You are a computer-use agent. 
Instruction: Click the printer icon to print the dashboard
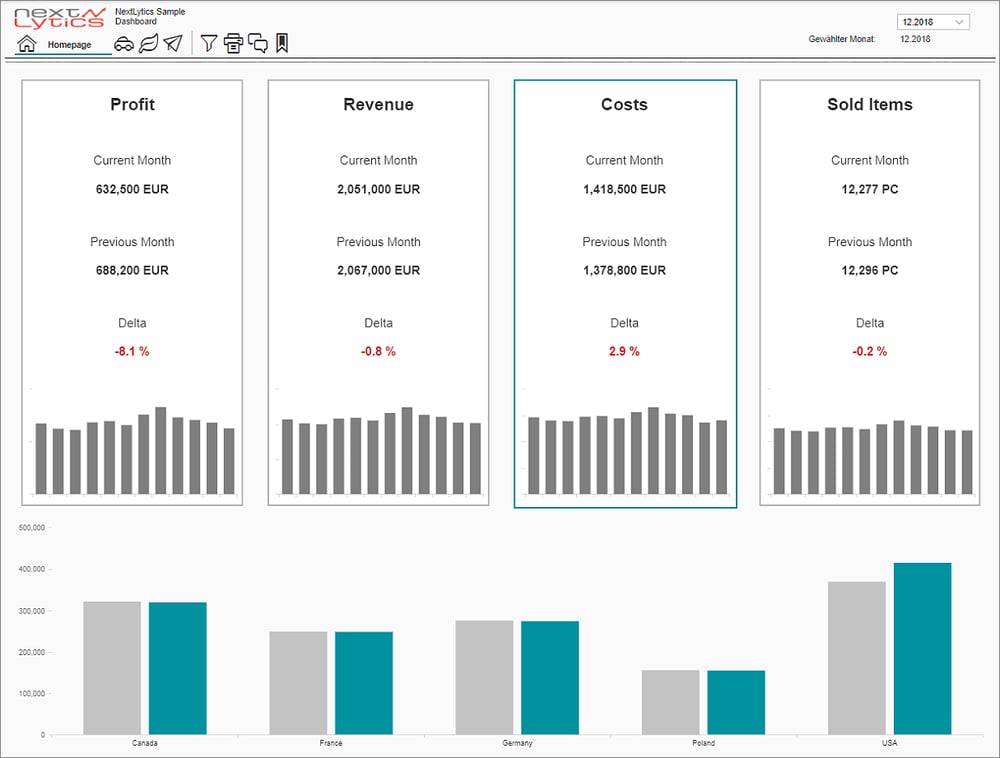232,43
